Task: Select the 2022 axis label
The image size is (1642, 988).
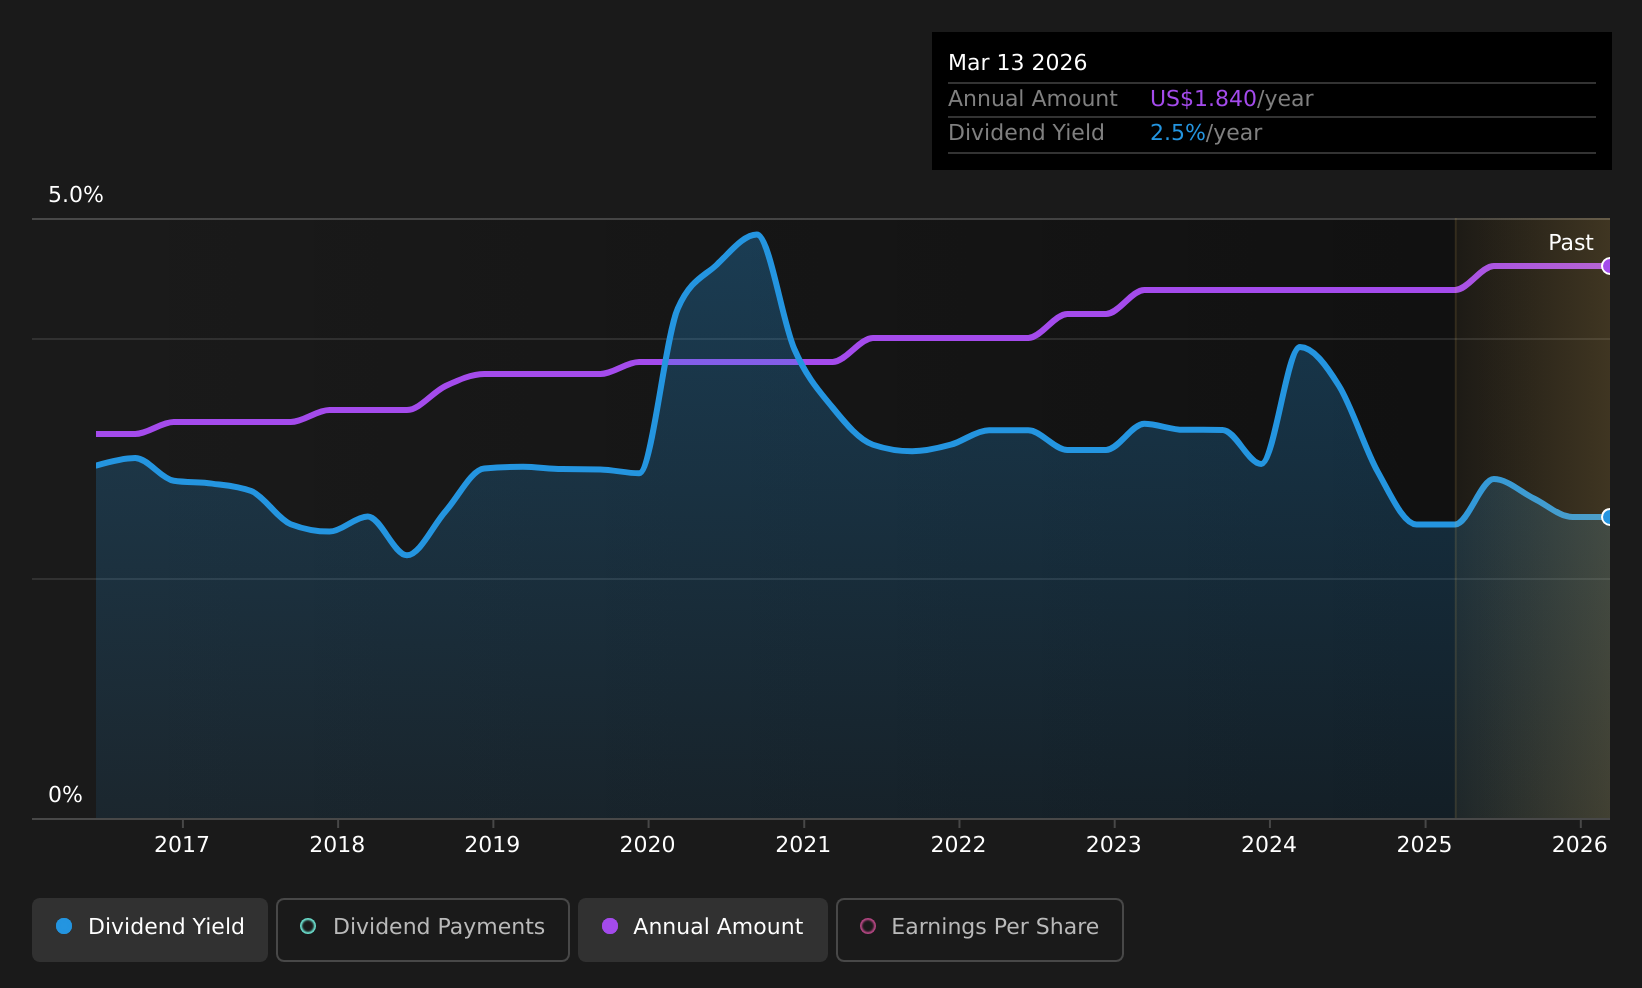Action: pyautogui.click(x=958, y=845)
